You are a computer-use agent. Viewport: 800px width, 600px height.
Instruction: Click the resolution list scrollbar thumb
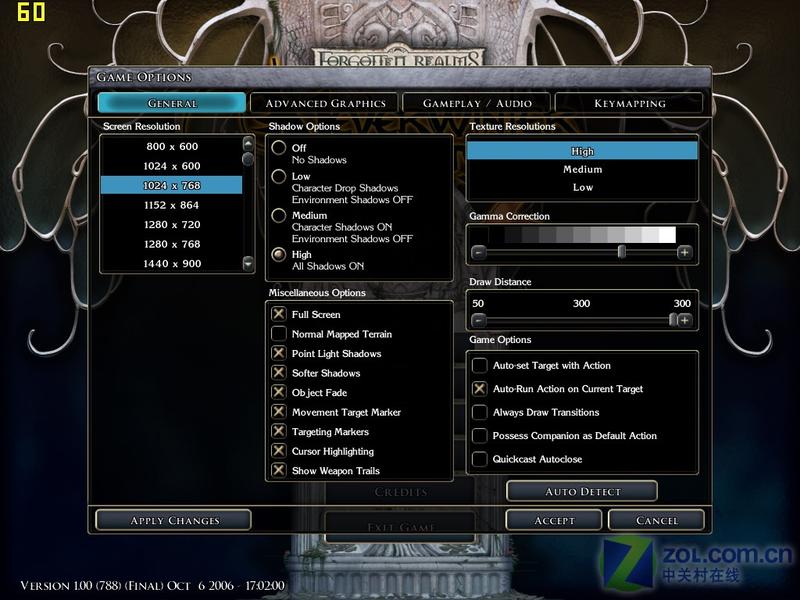click(248, 159)
